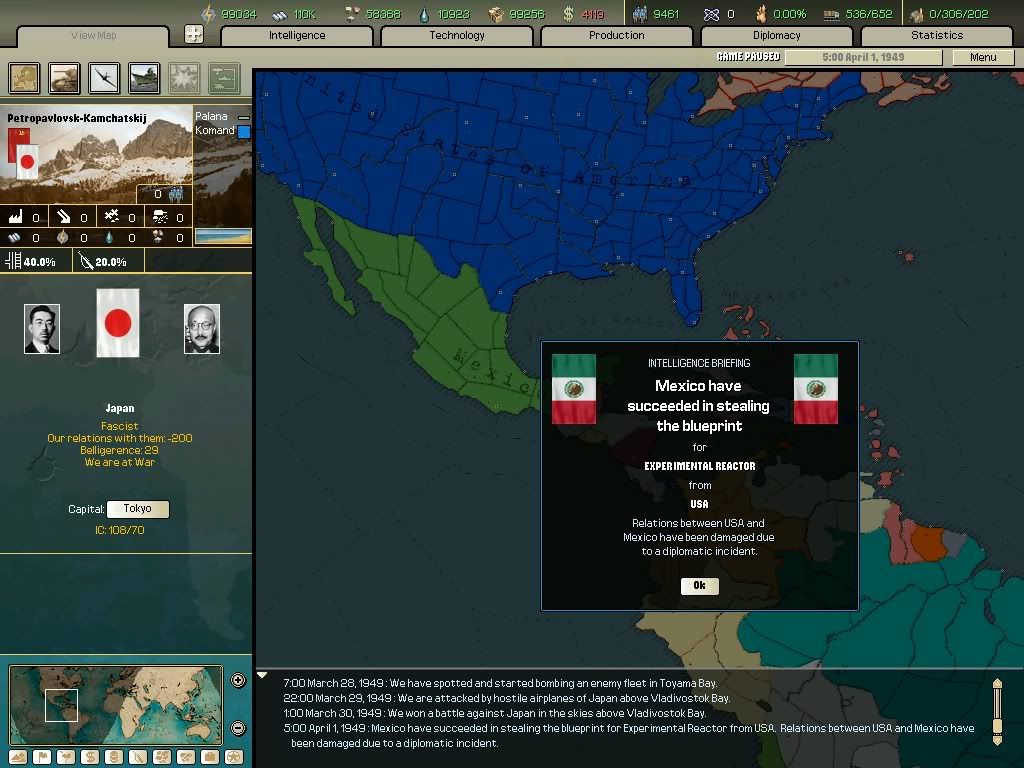This screenshot has height=768, width=1024.
Task: Click the star map mode icon
Action: (234, 757)
